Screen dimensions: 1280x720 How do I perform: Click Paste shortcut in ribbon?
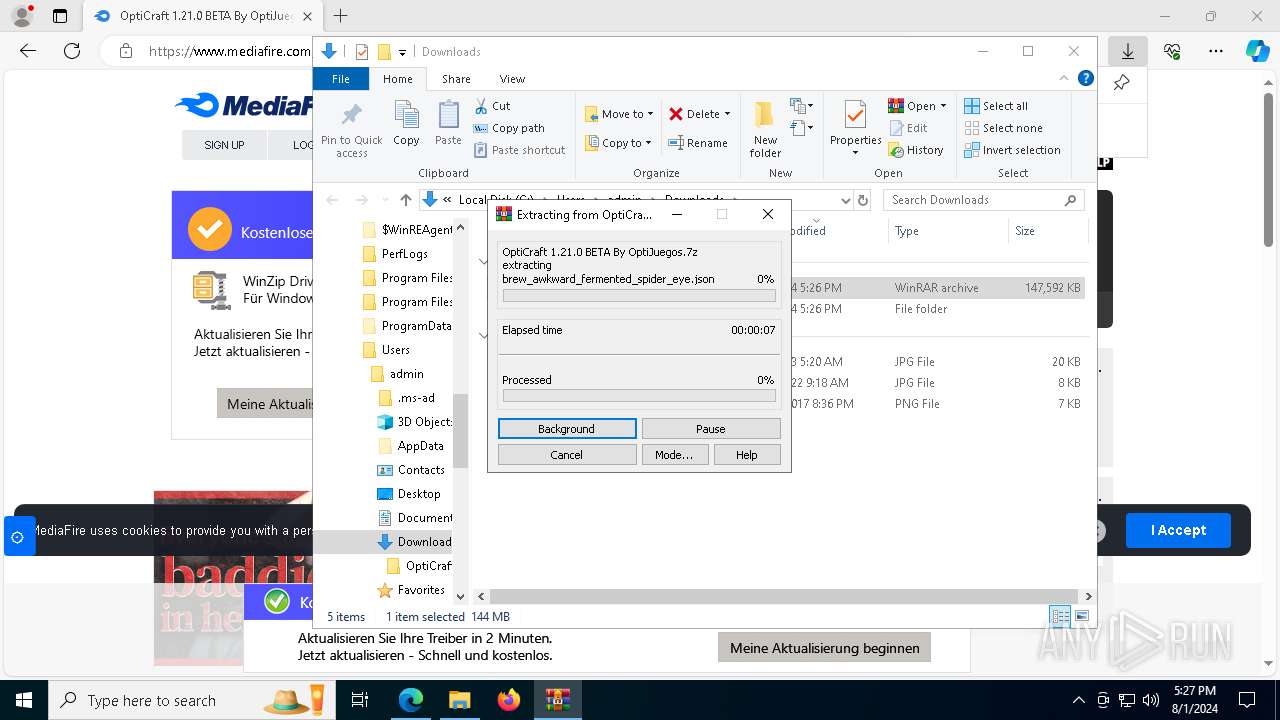[520, 150]
